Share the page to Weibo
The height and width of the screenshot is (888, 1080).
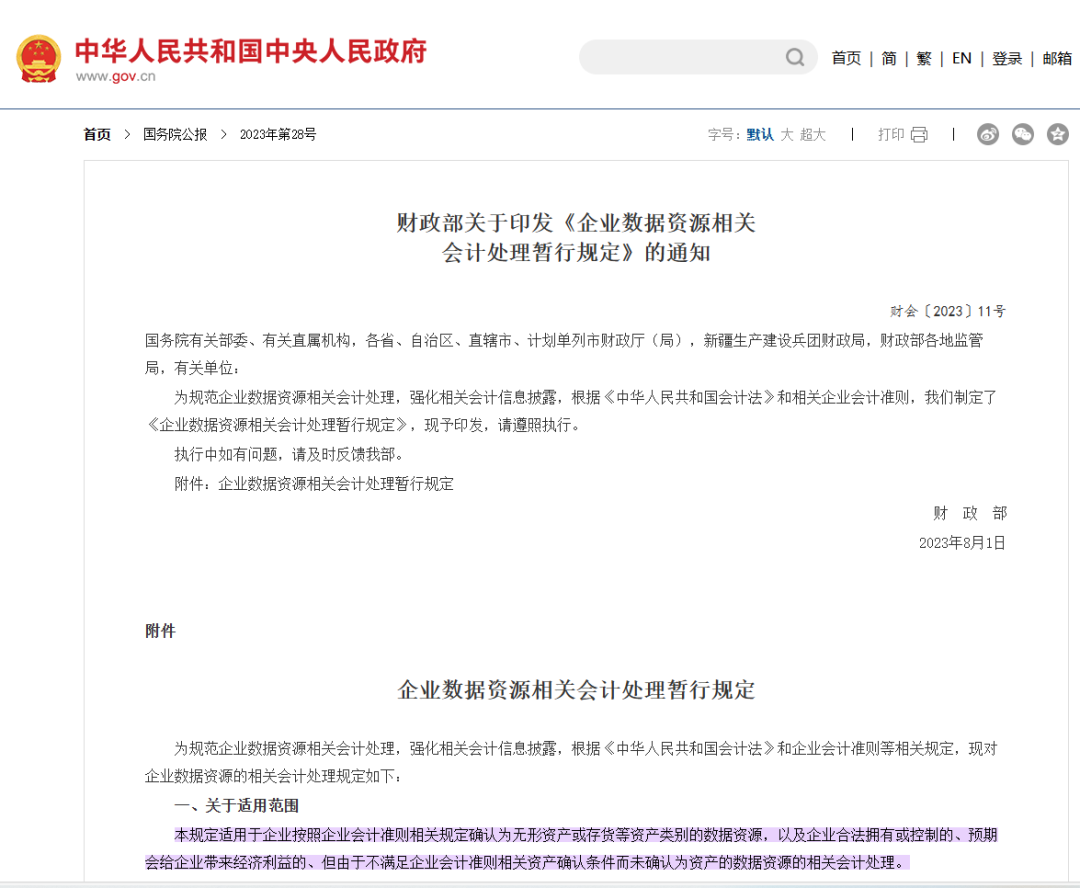(988, 134)
